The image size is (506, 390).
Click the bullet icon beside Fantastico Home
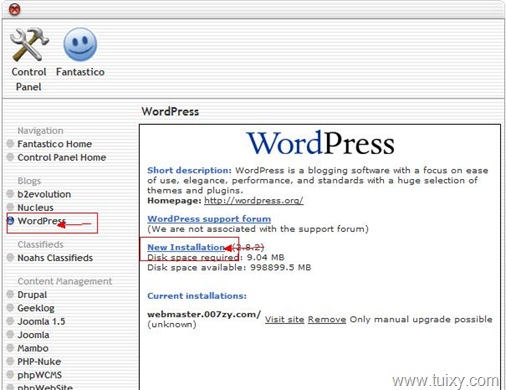tap(10, 144)
